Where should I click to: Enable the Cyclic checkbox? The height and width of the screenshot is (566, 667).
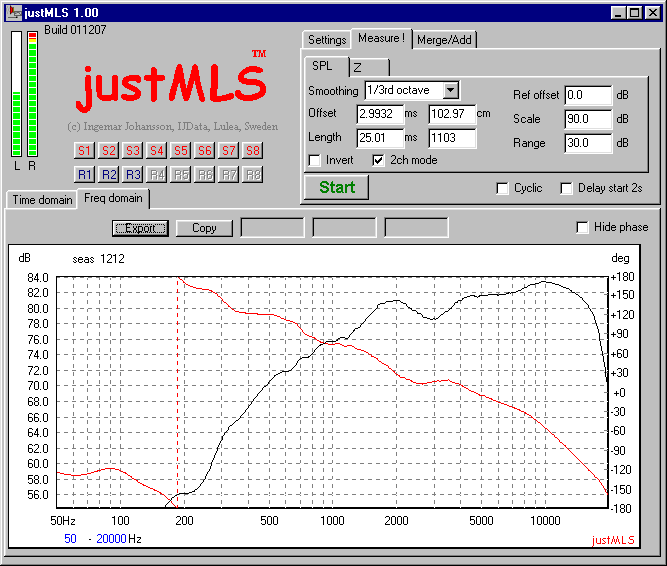(x=502, y=188)
